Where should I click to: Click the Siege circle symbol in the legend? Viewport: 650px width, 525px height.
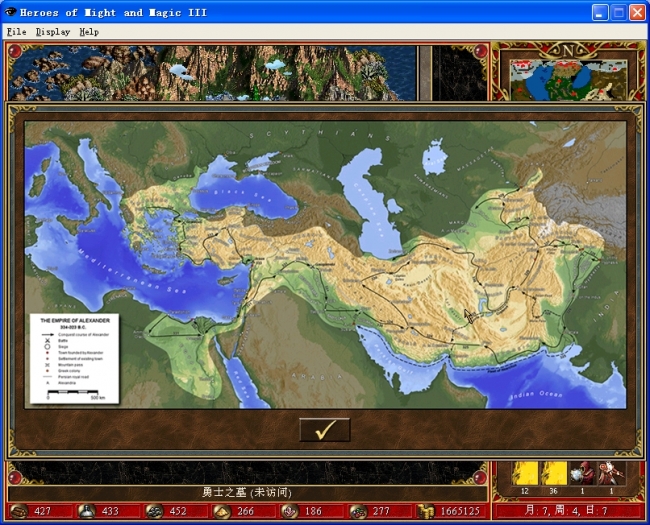[x=47, y=346]
